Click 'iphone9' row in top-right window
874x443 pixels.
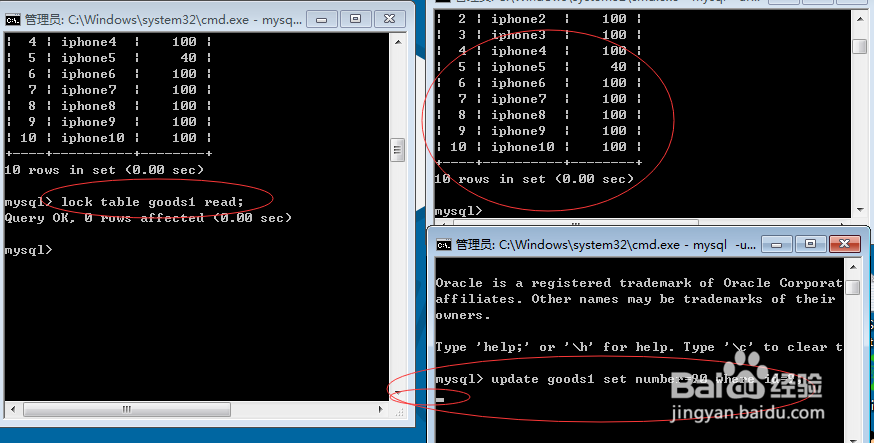click(539, 131)
